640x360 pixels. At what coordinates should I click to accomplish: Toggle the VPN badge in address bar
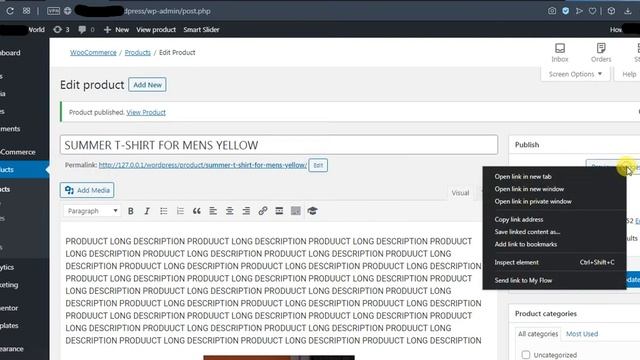(53, 11)
